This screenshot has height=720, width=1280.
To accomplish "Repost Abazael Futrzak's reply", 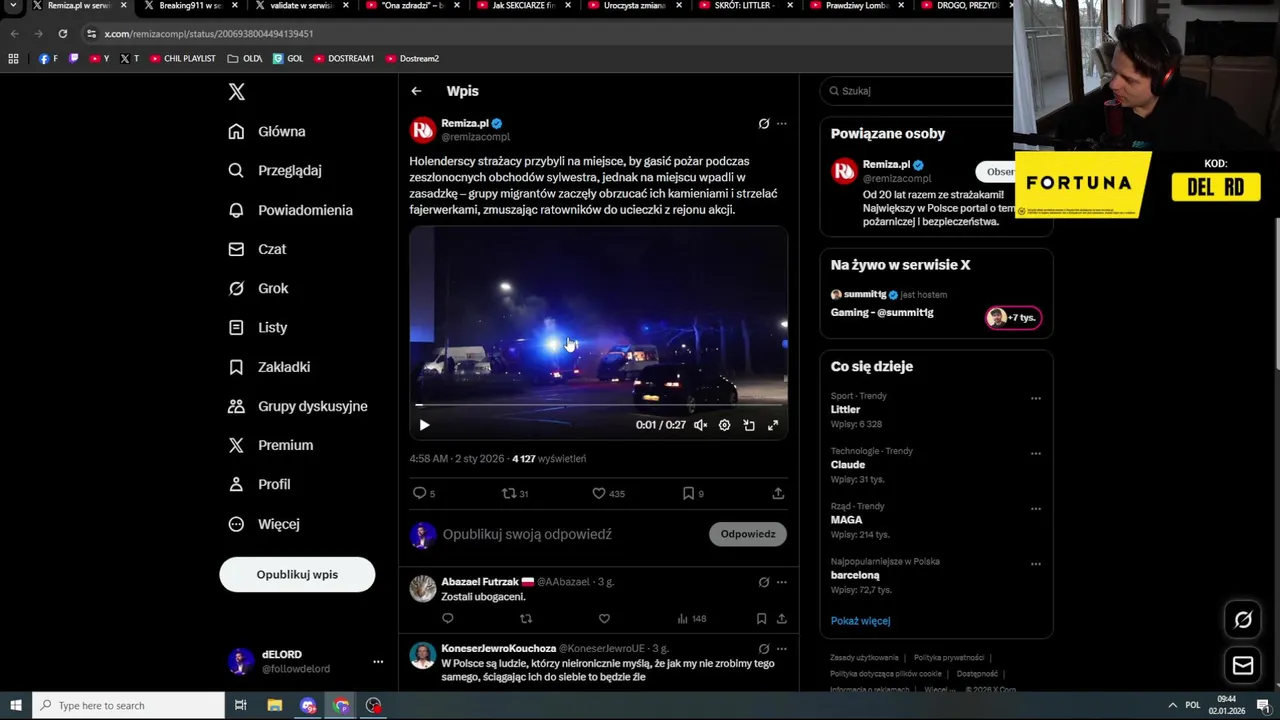I will pyautogui.click(x=526, y=619).
